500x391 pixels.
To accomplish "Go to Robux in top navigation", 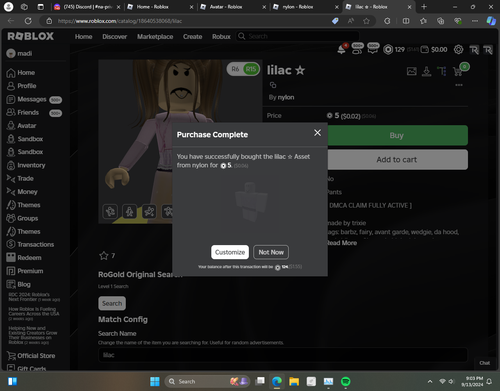I will click(x=221, y=37).
